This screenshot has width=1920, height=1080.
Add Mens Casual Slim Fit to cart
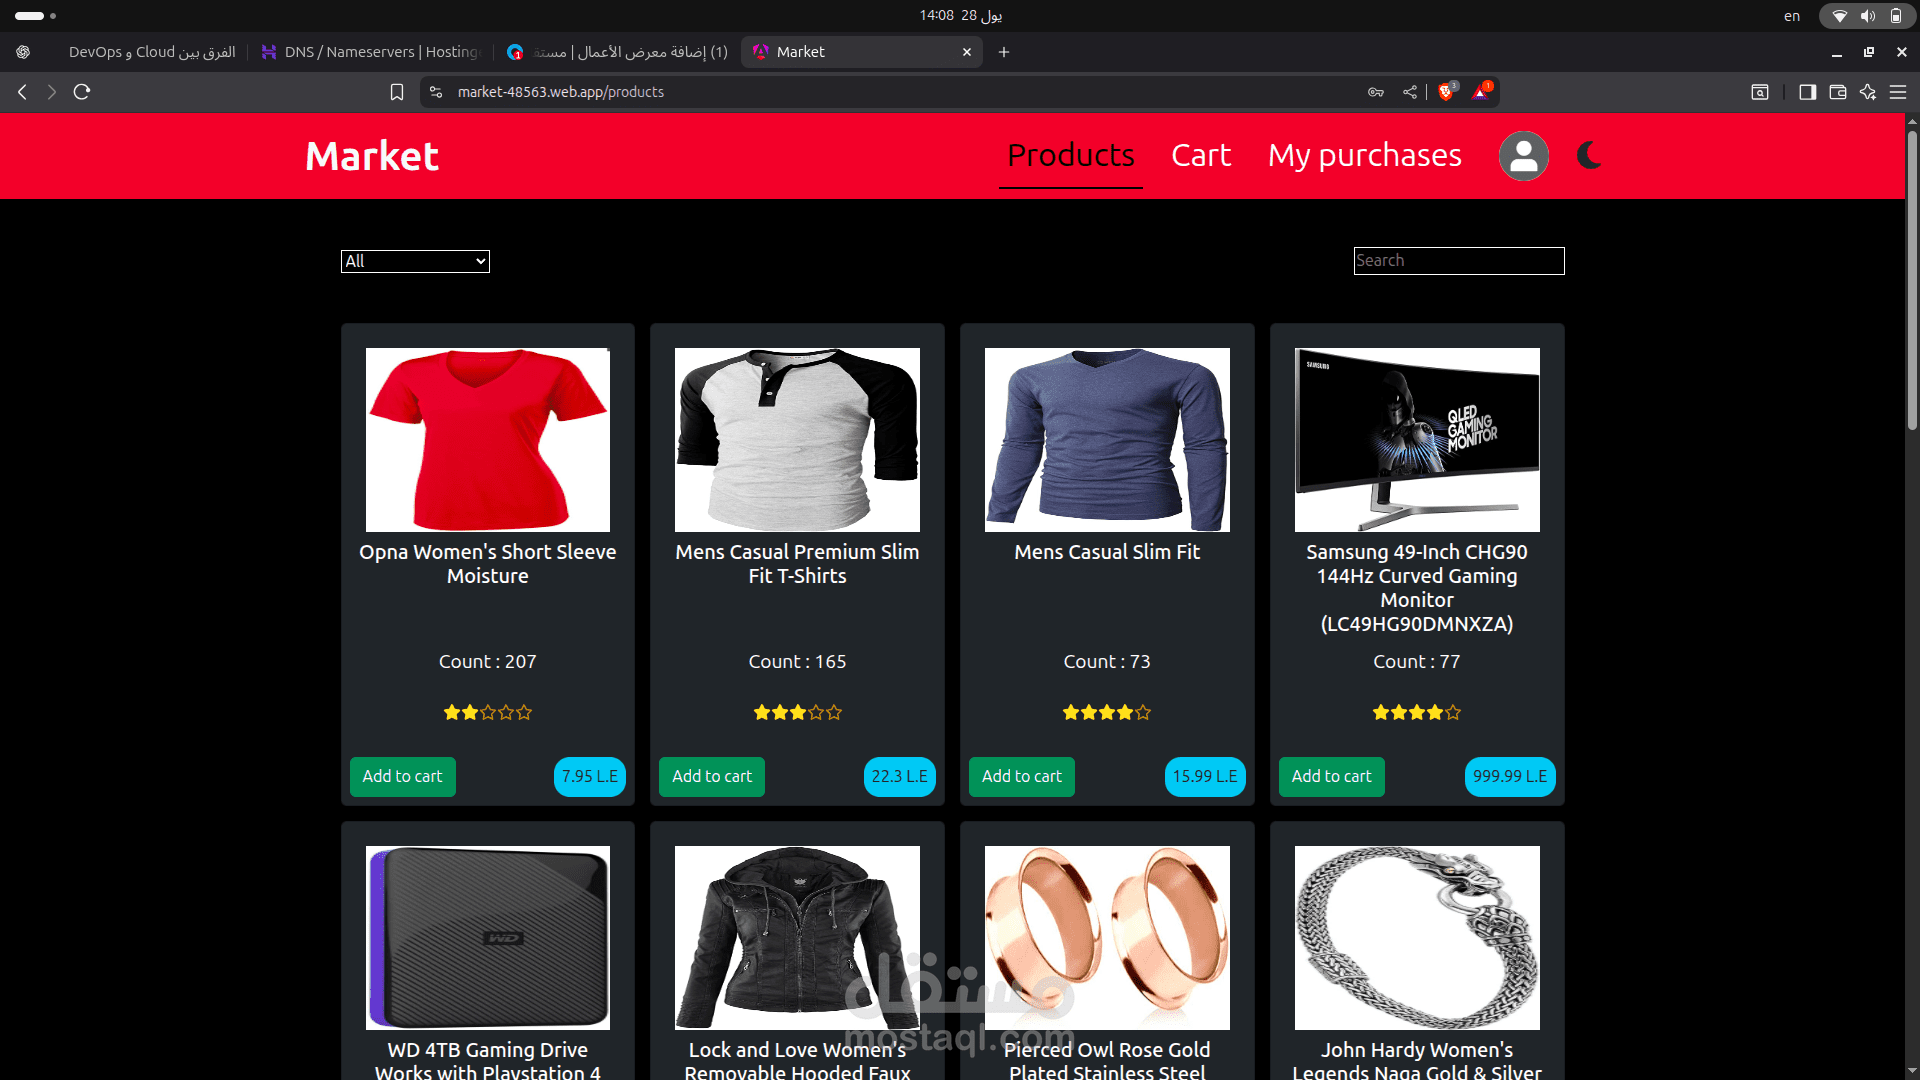tap(1021, 776)
